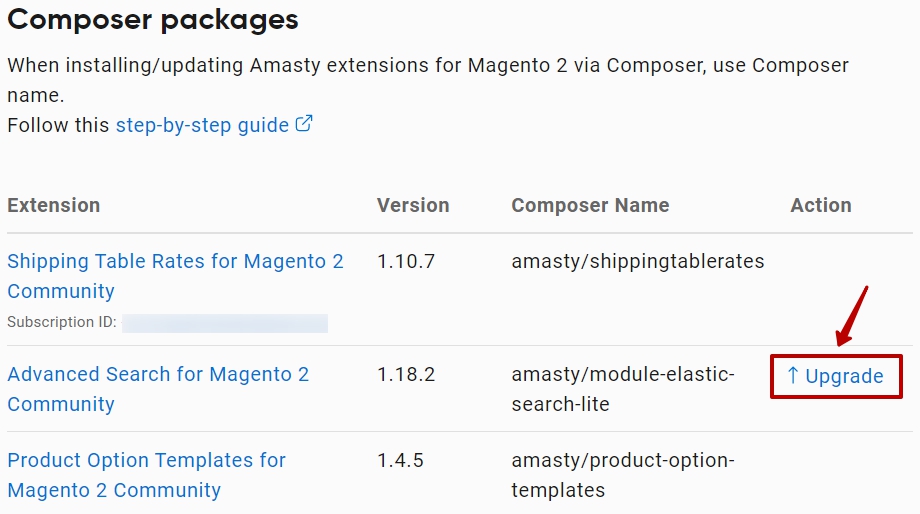Click version 1.18.2 of Advanced Search

(x=406, y=374)
